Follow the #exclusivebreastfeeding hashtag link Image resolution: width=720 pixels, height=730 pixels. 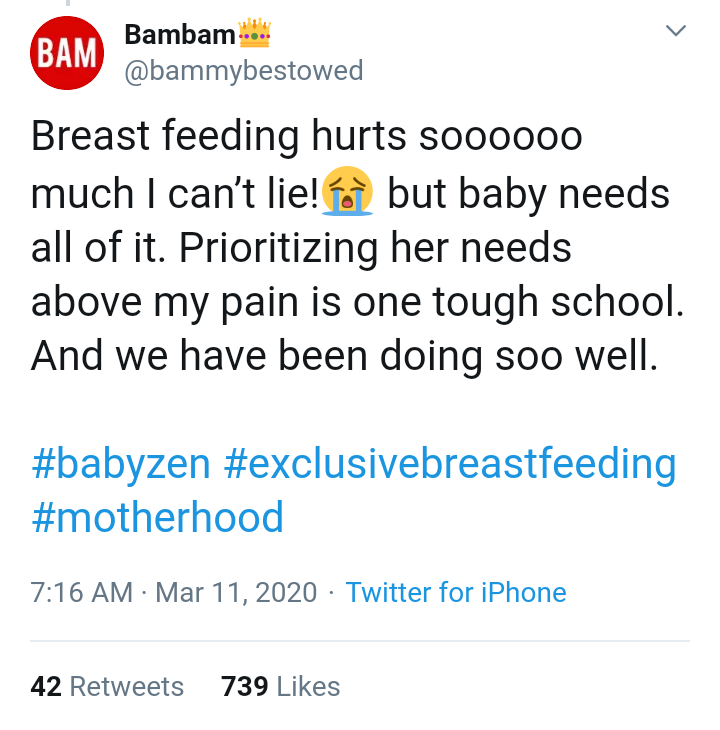coord(449,464)
